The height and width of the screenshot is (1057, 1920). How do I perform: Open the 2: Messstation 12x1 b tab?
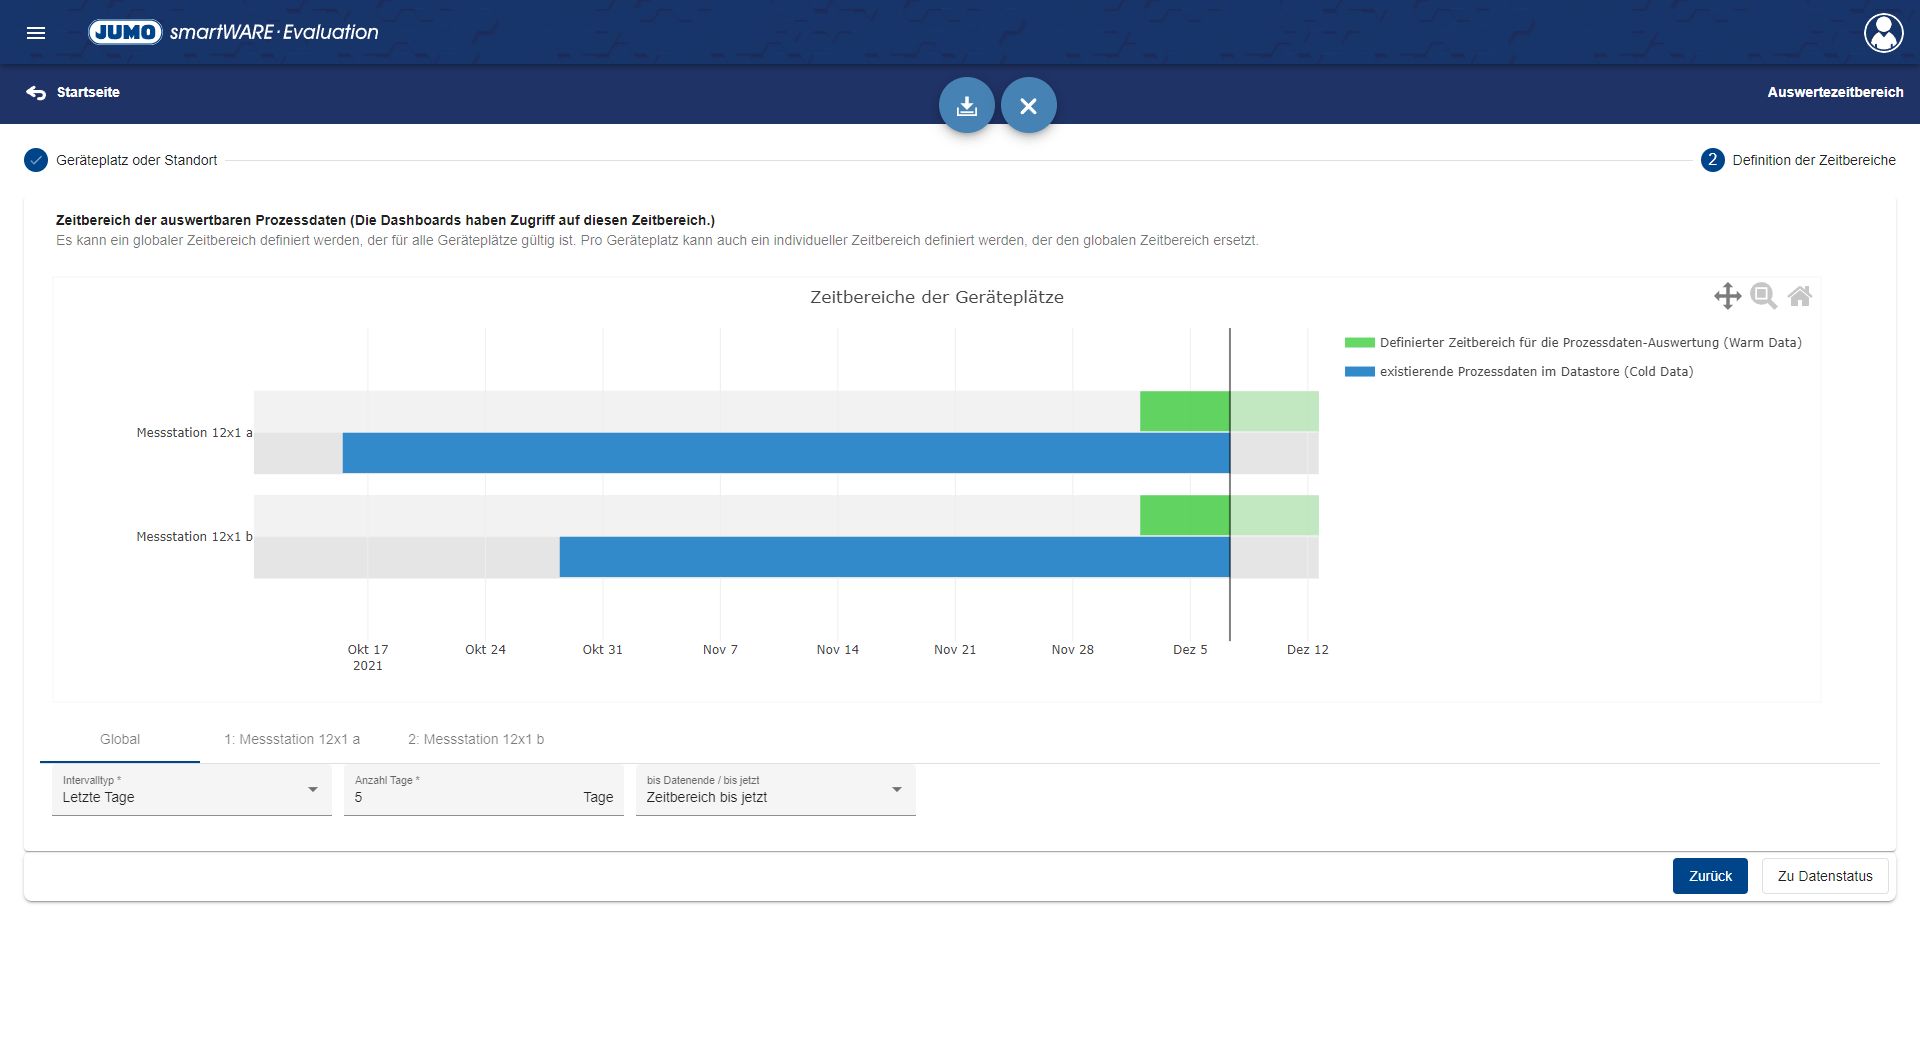point(476,740)
